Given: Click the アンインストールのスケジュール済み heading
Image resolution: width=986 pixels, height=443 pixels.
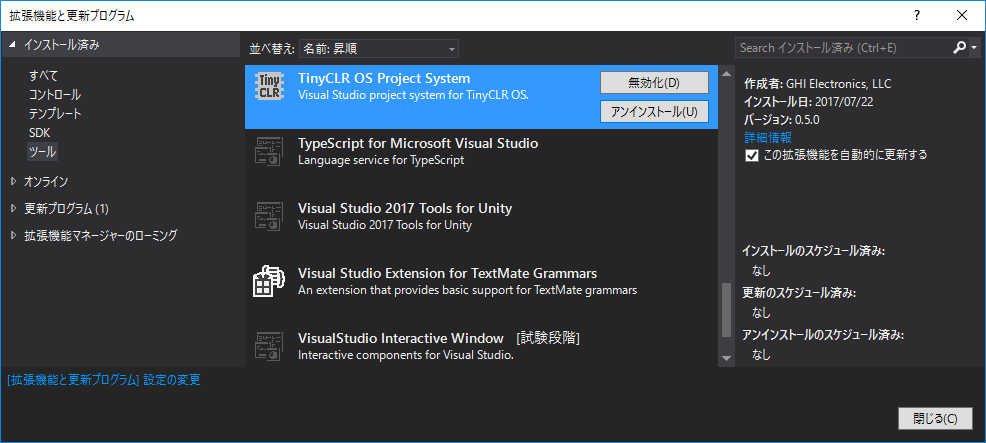Looking at the screenshot, I should click(x=823, y=335).
